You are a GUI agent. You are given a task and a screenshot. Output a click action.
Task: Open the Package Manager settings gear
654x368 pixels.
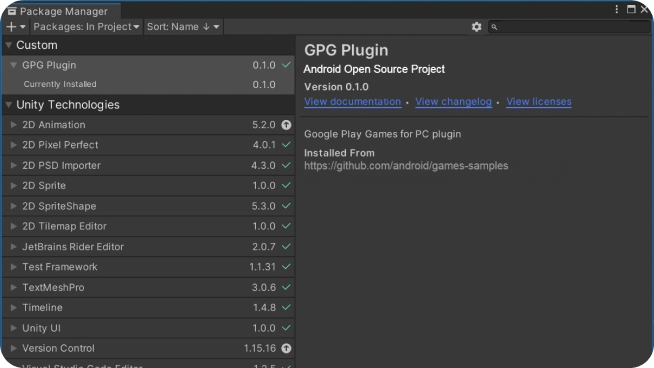476,27
